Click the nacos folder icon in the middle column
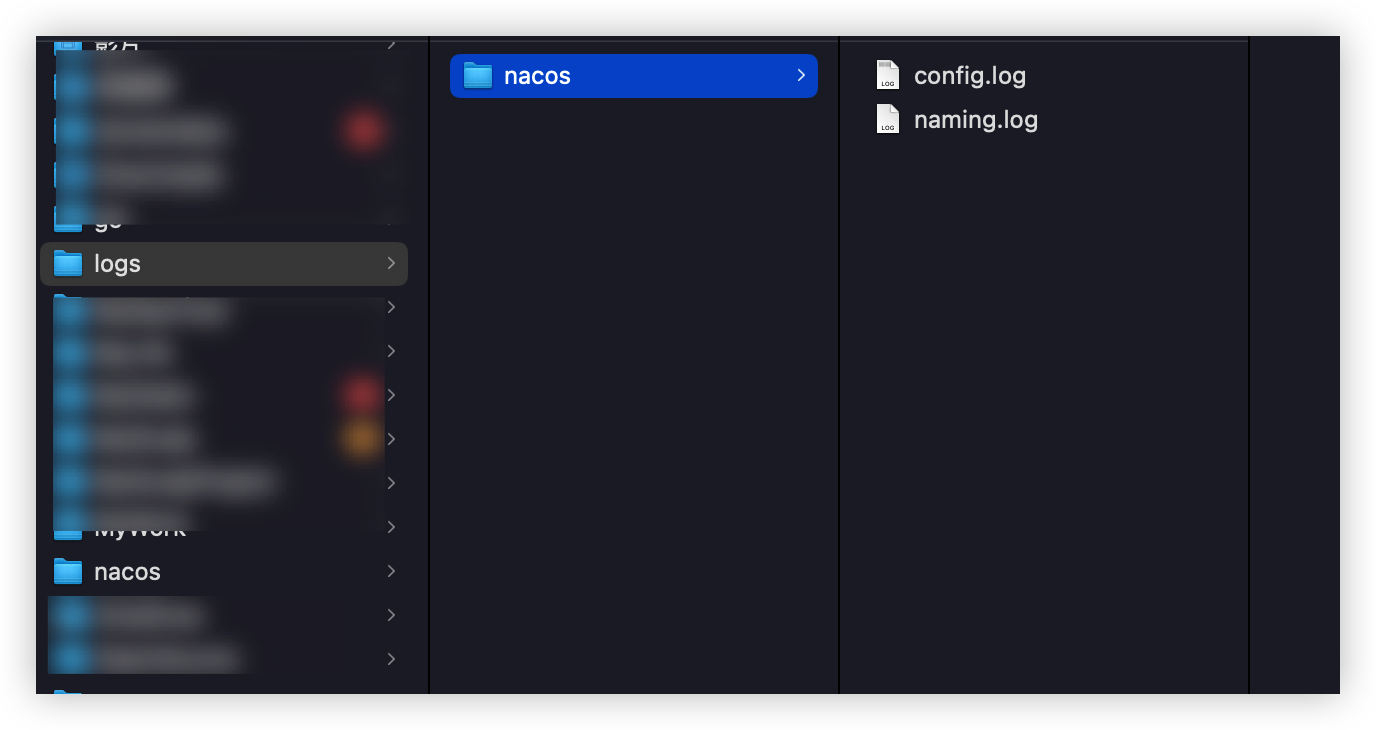Viewport: 1376px width, 730px height. click(x=478, y=75)
